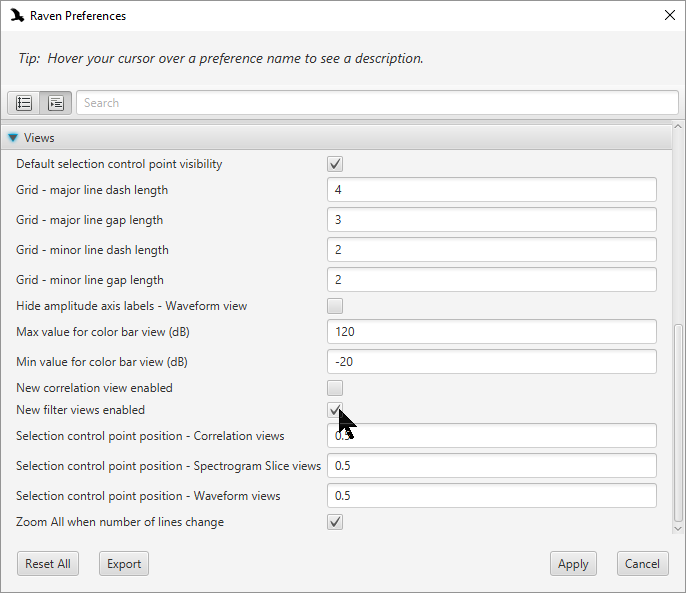Edit Spectrogram Slice views position field

point(492,466)
